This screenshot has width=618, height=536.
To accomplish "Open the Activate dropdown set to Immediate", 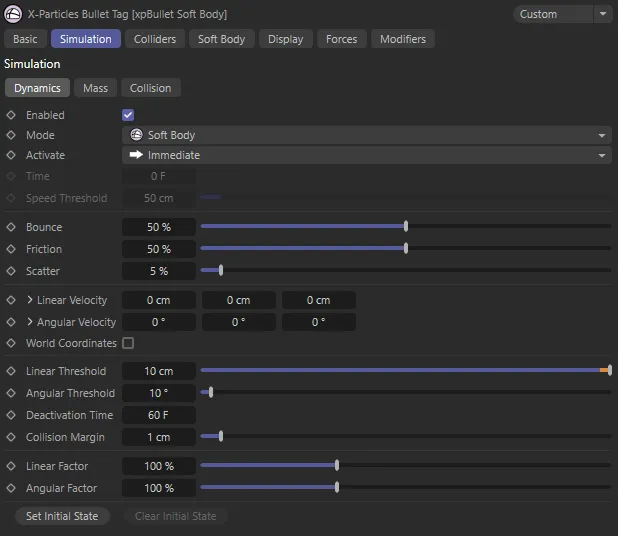I will pos(366,155).
